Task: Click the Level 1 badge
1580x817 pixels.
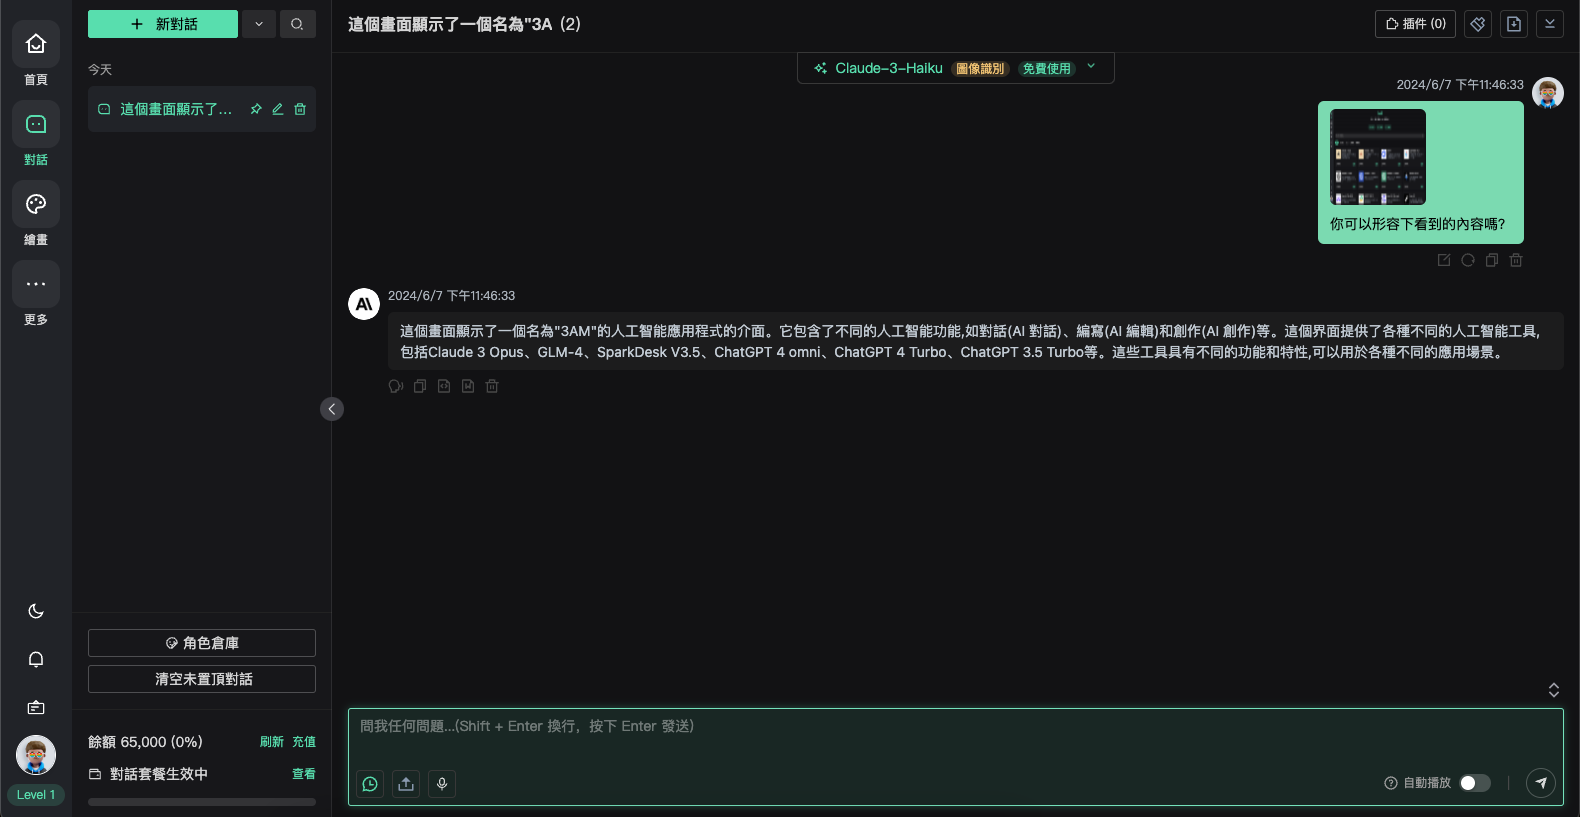Action: pos(36,795)
